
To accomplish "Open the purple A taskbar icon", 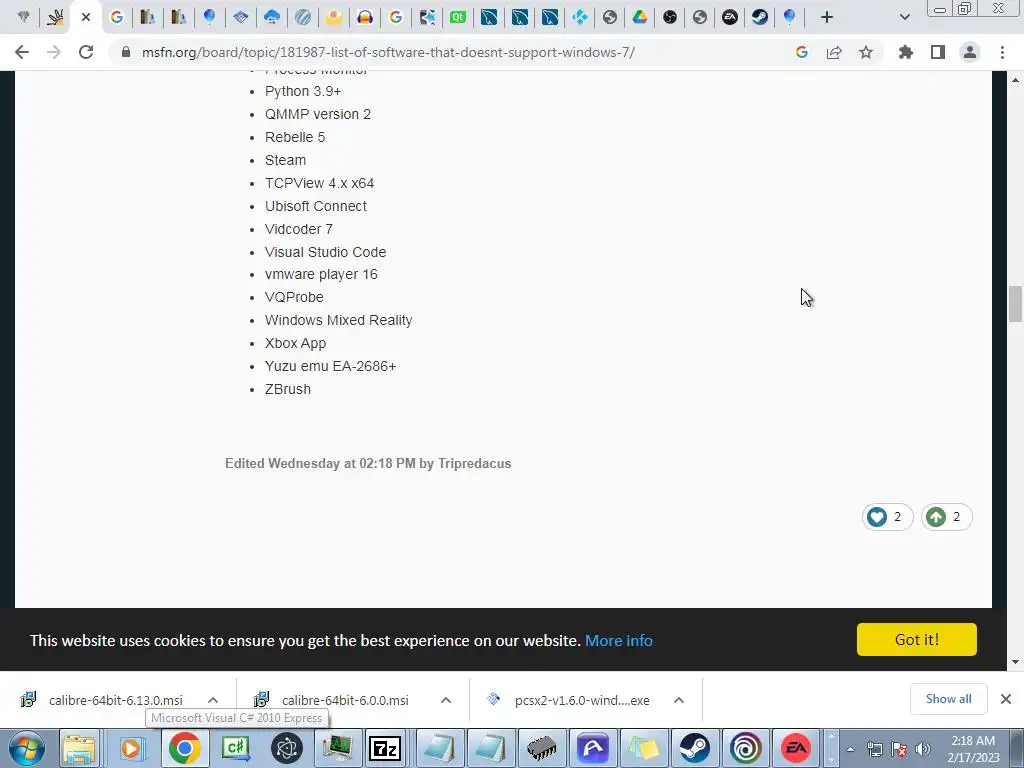I will pyautogui.click(x=593, y=748).
